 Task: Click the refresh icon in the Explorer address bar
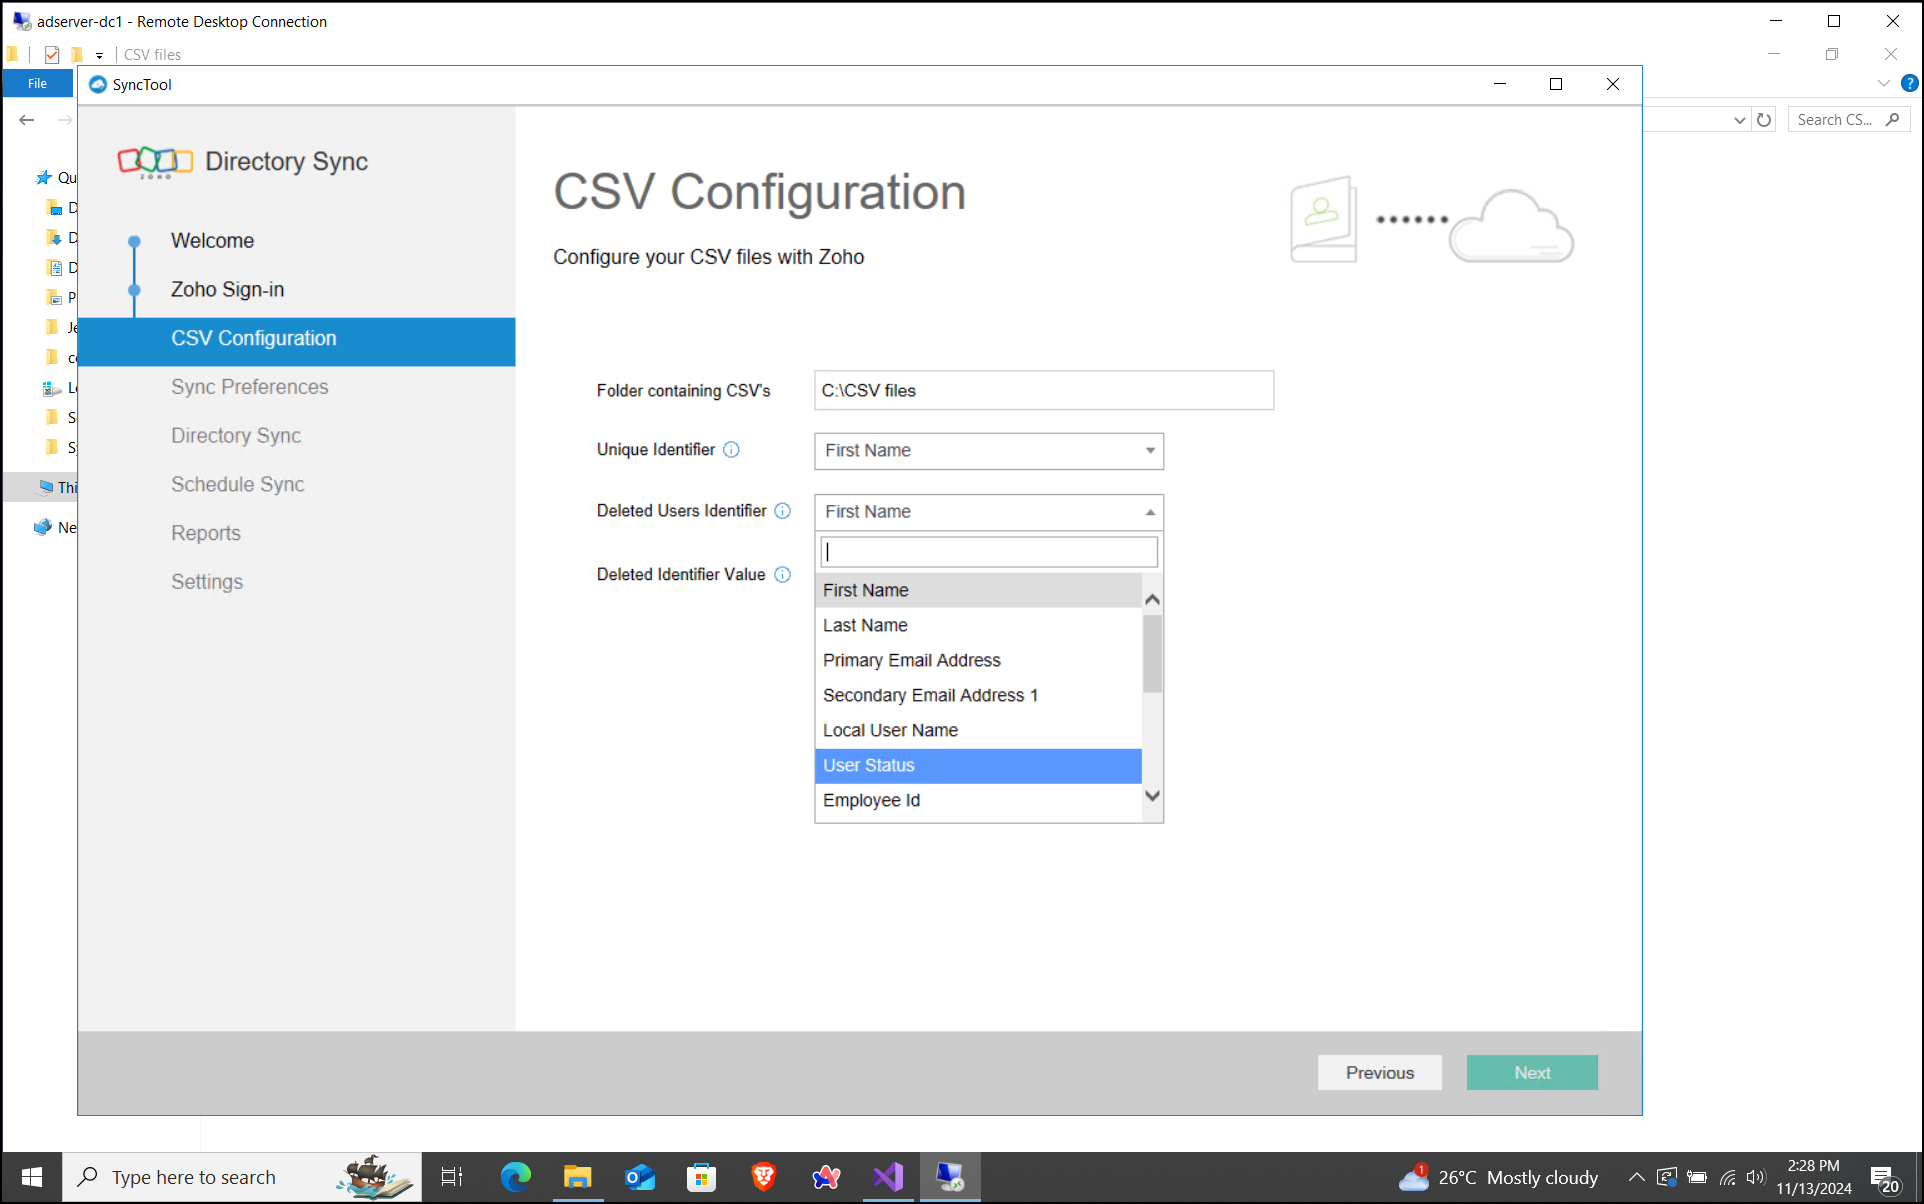tap(1764, 120)
